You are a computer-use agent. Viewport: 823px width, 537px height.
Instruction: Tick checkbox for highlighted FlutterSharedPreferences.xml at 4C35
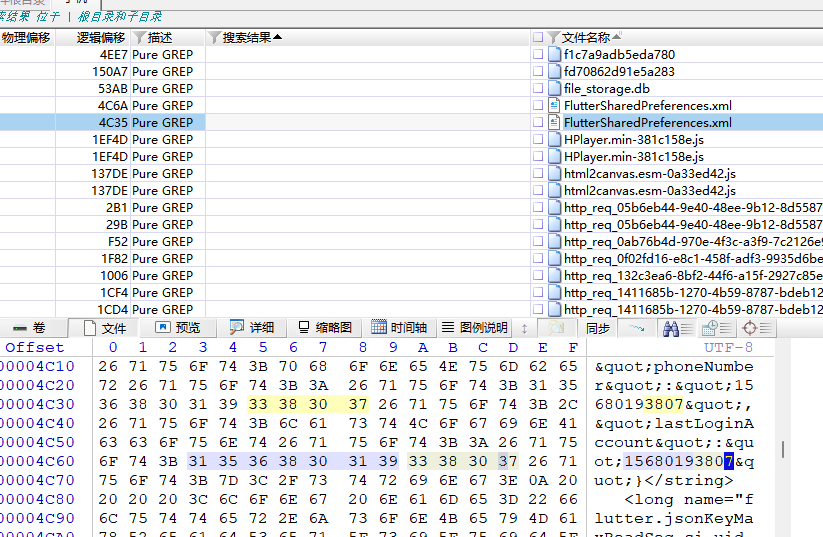tap(538, 122)
